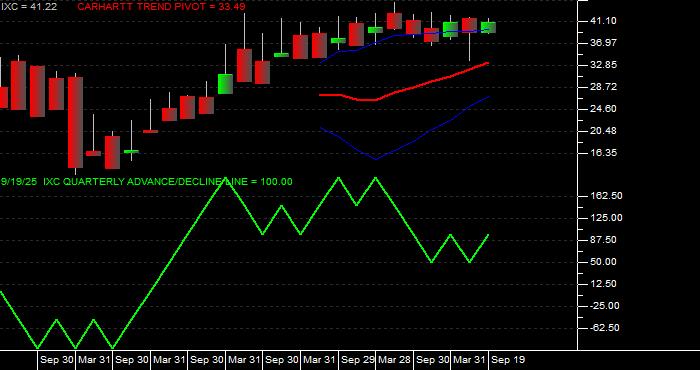Click the Sep 19 date label
The width and height of the screenshot is (700, 370).
point(508,360)
